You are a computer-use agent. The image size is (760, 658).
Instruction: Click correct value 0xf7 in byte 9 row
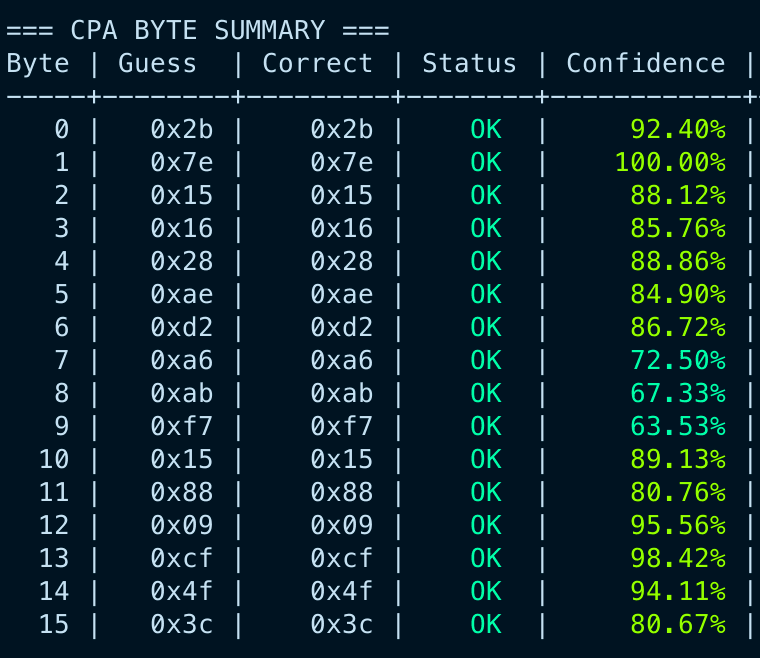tap(342, 426)
